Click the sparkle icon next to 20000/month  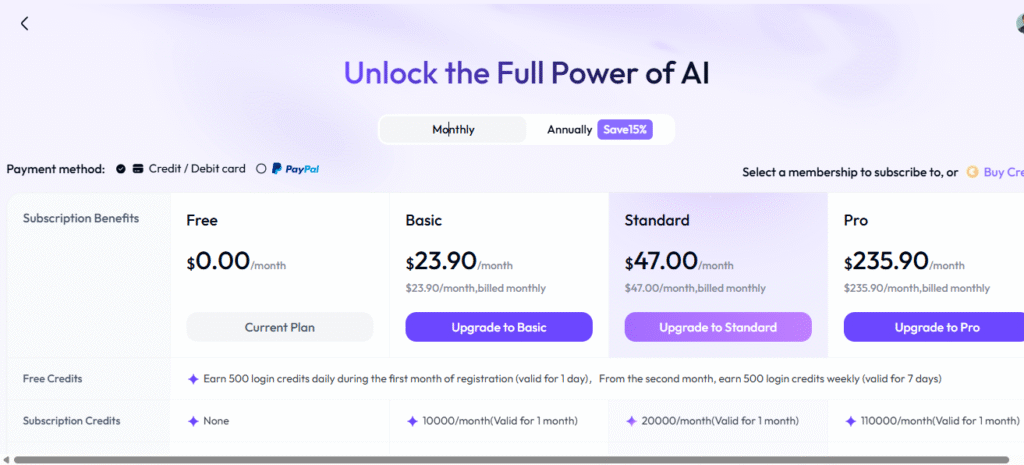[x=631, y=421]
